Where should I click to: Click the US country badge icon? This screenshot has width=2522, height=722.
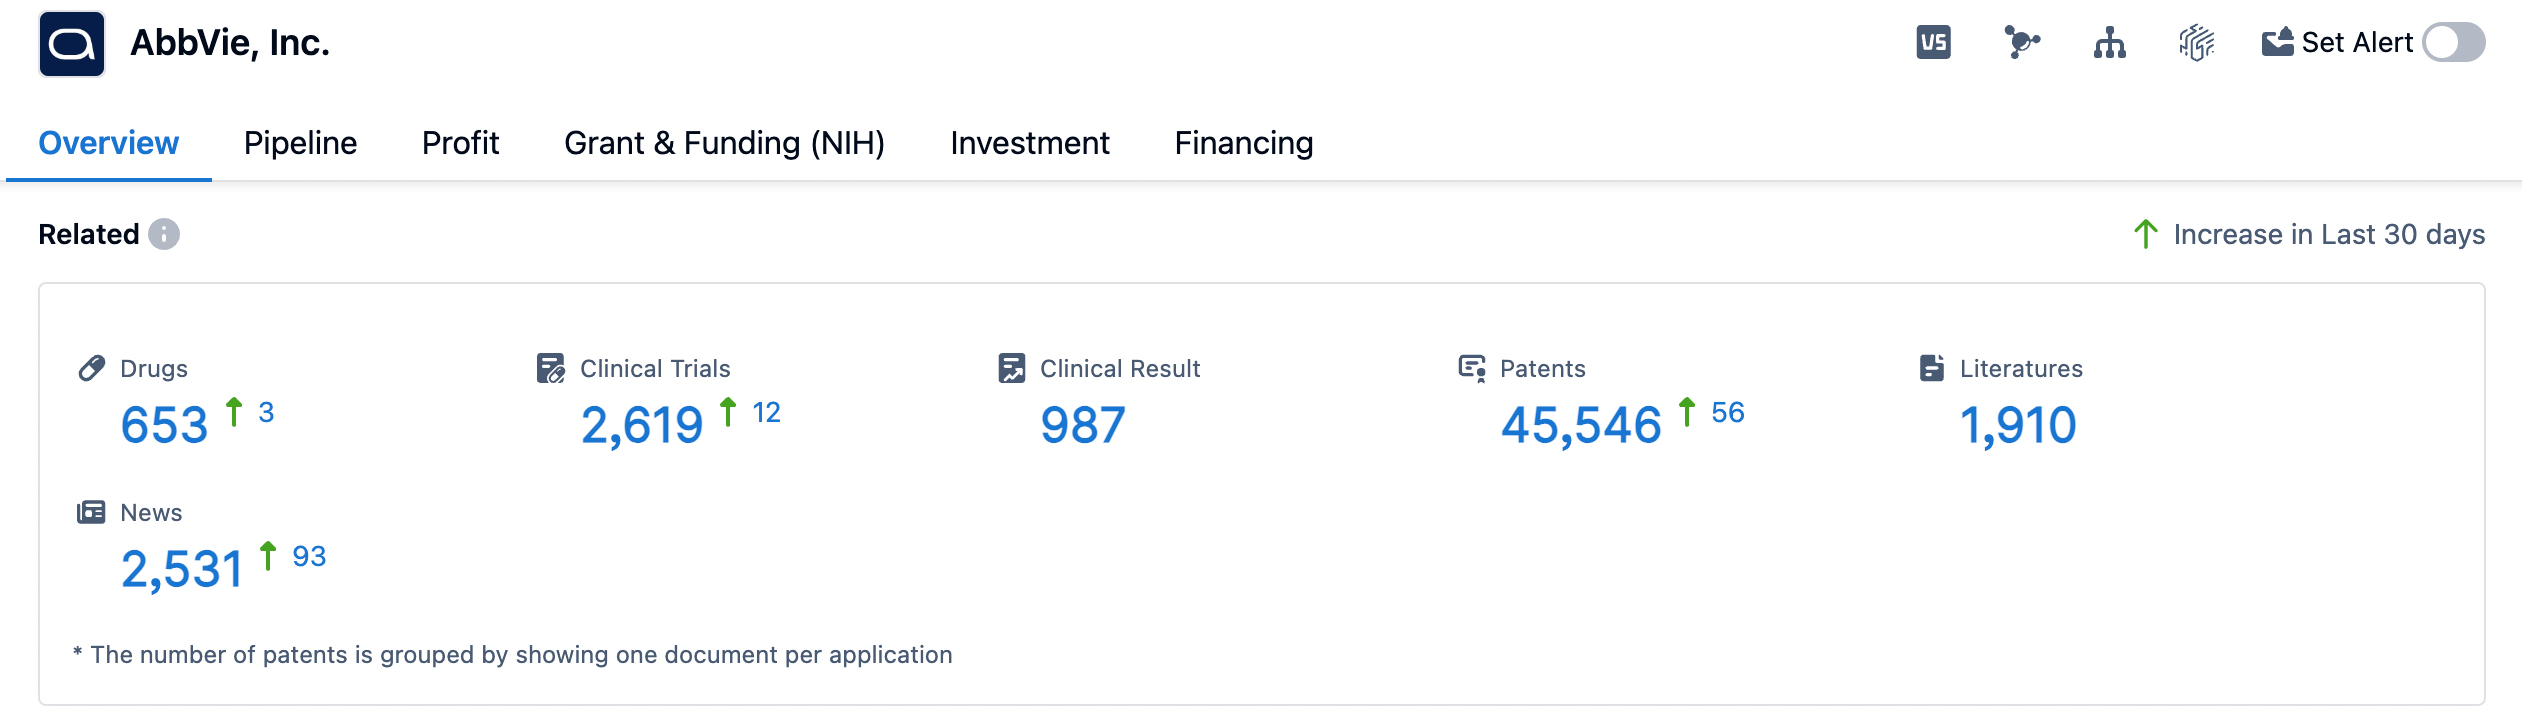tap(1933, 43)
